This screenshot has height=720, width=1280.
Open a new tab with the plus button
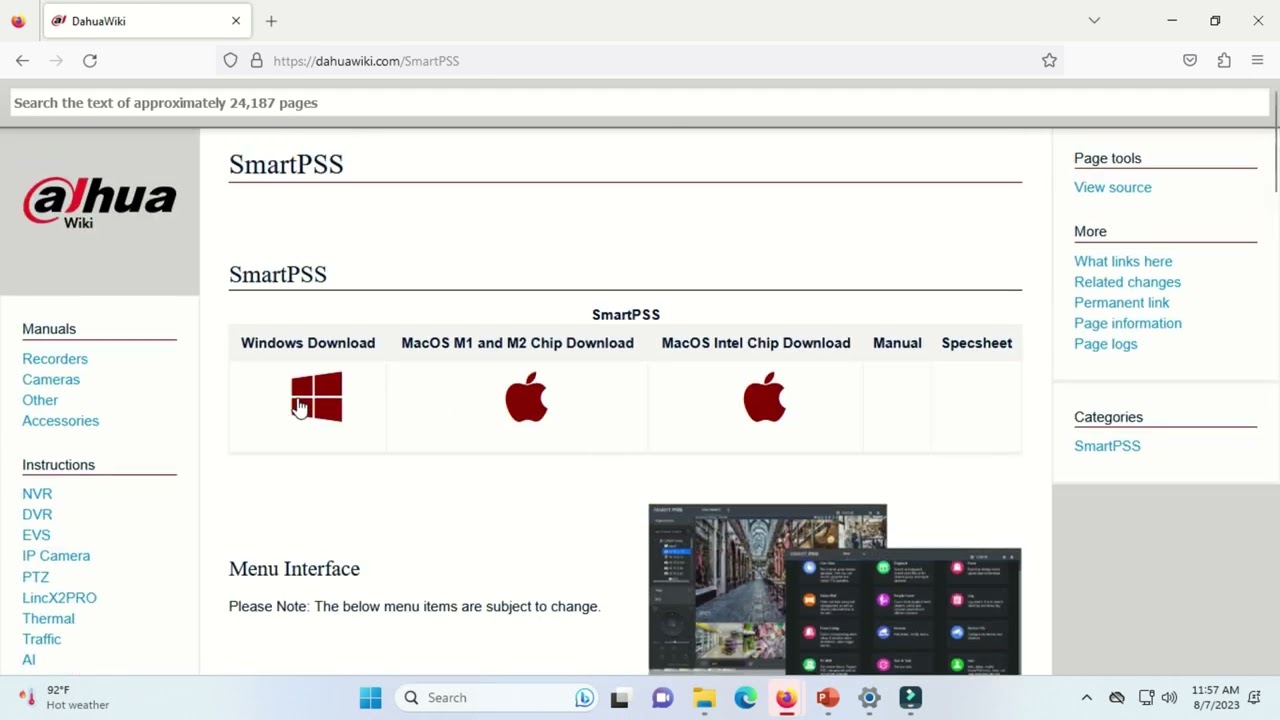coord(271,21)
